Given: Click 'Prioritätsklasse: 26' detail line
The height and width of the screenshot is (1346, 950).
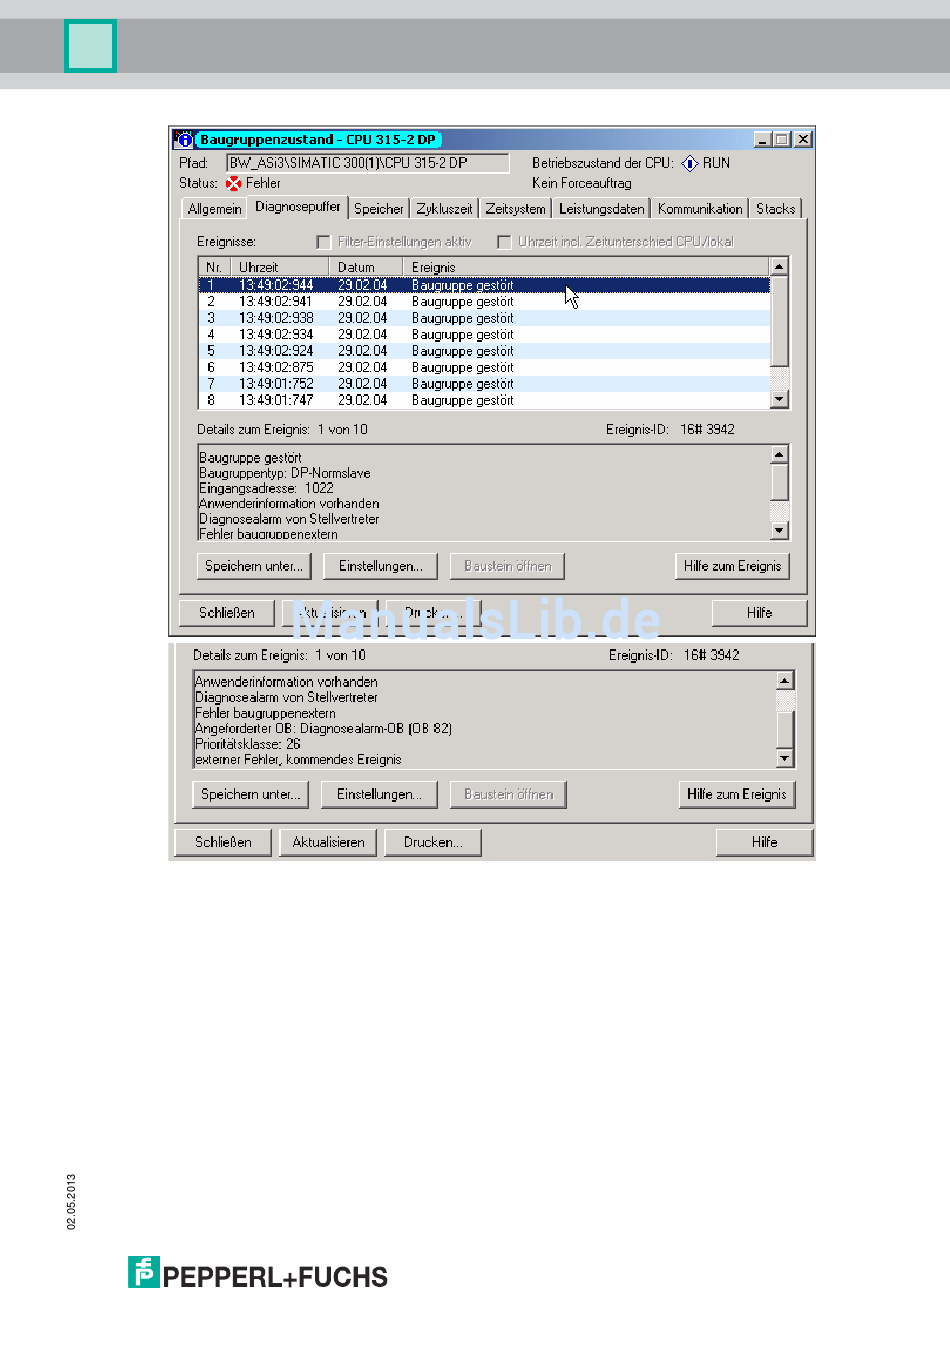Looking at the screenshot, I should pos(247,744).
